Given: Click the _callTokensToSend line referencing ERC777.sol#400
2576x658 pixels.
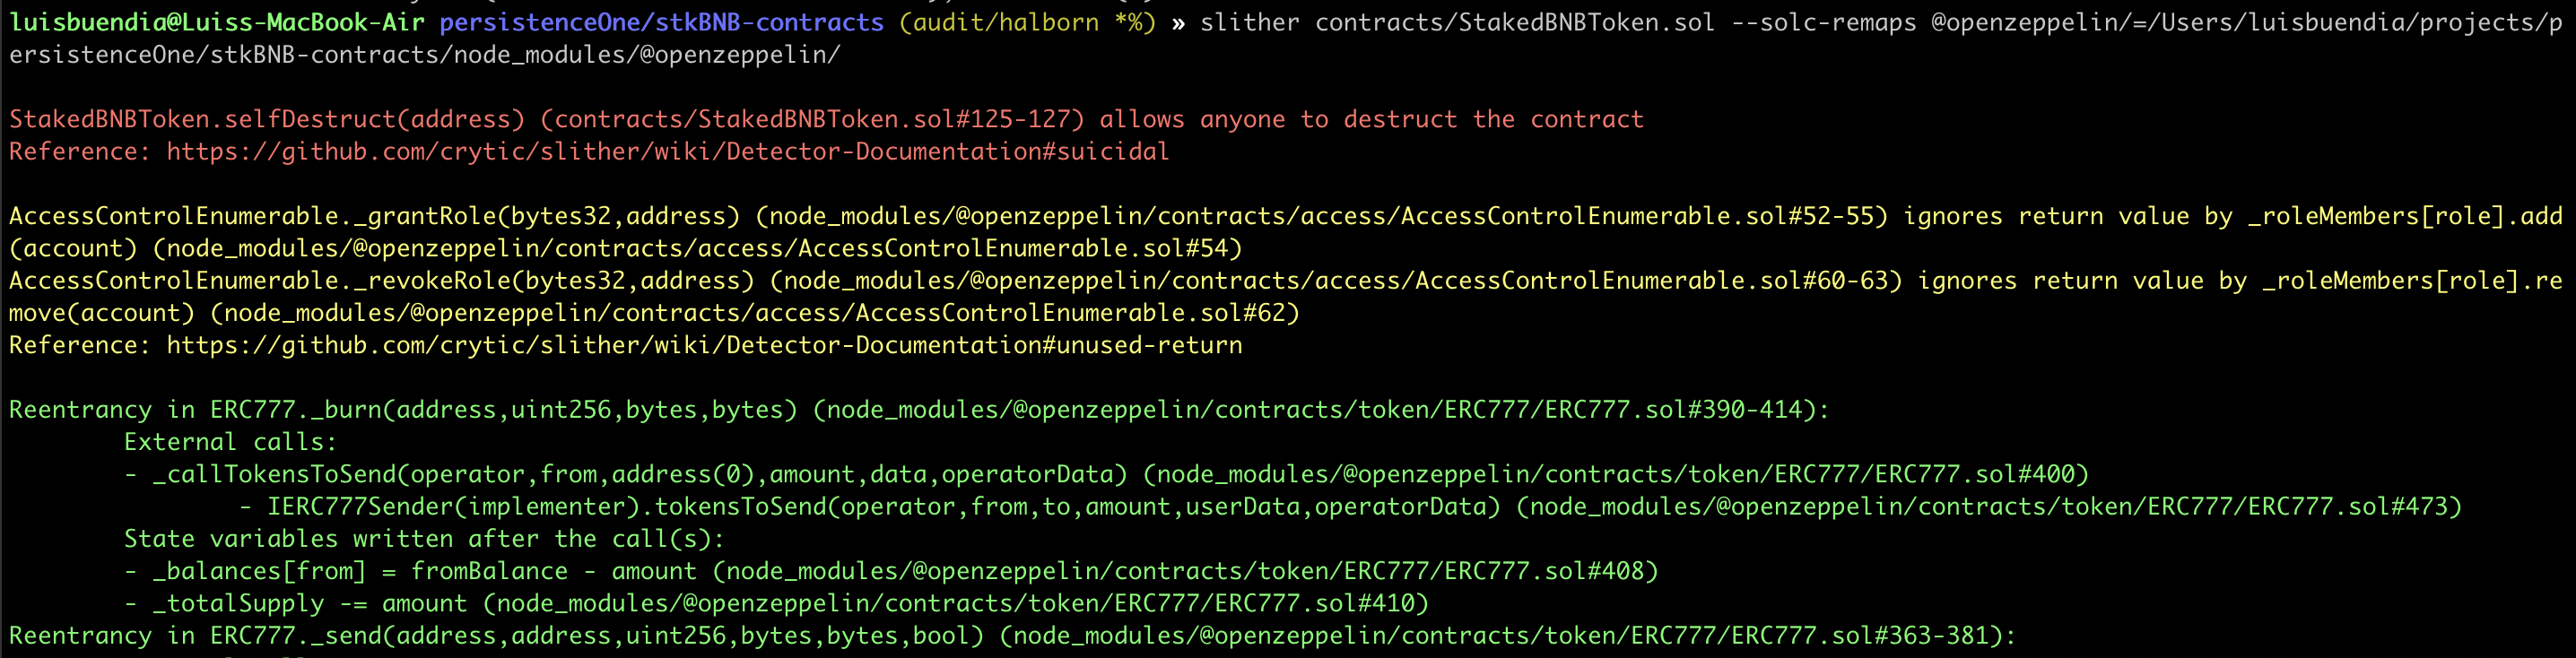Looking at the screenshot, I should [x=1107, y=474].
